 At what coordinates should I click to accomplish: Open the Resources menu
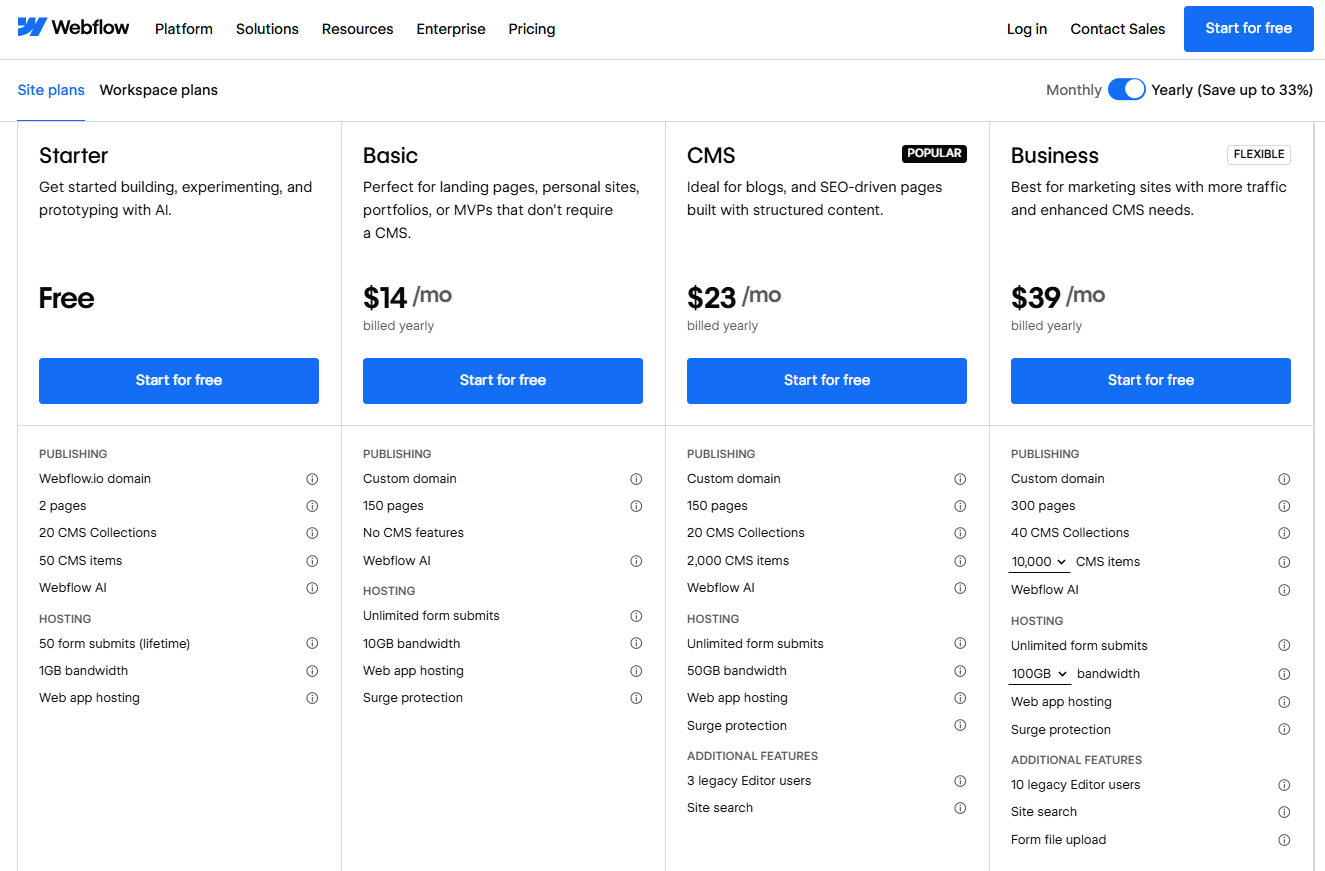pyautogui.click(x=357, y=29)
